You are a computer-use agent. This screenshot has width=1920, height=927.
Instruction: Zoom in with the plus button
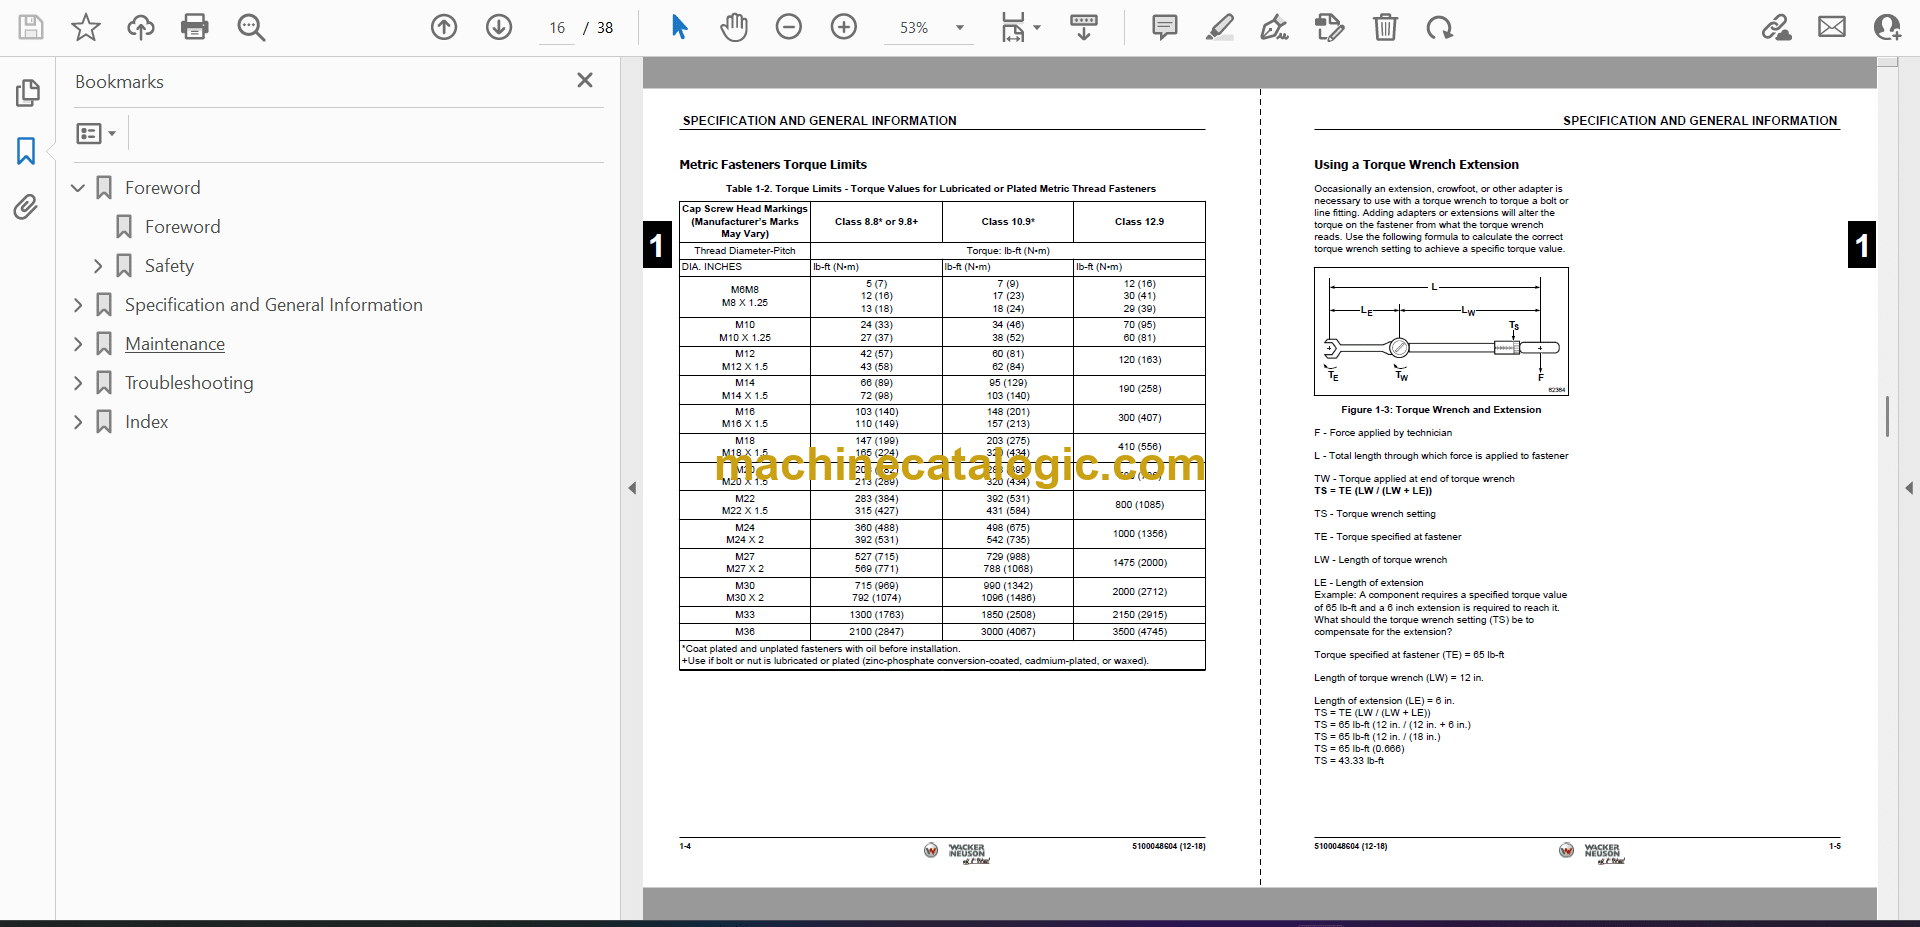click(844, 27)
